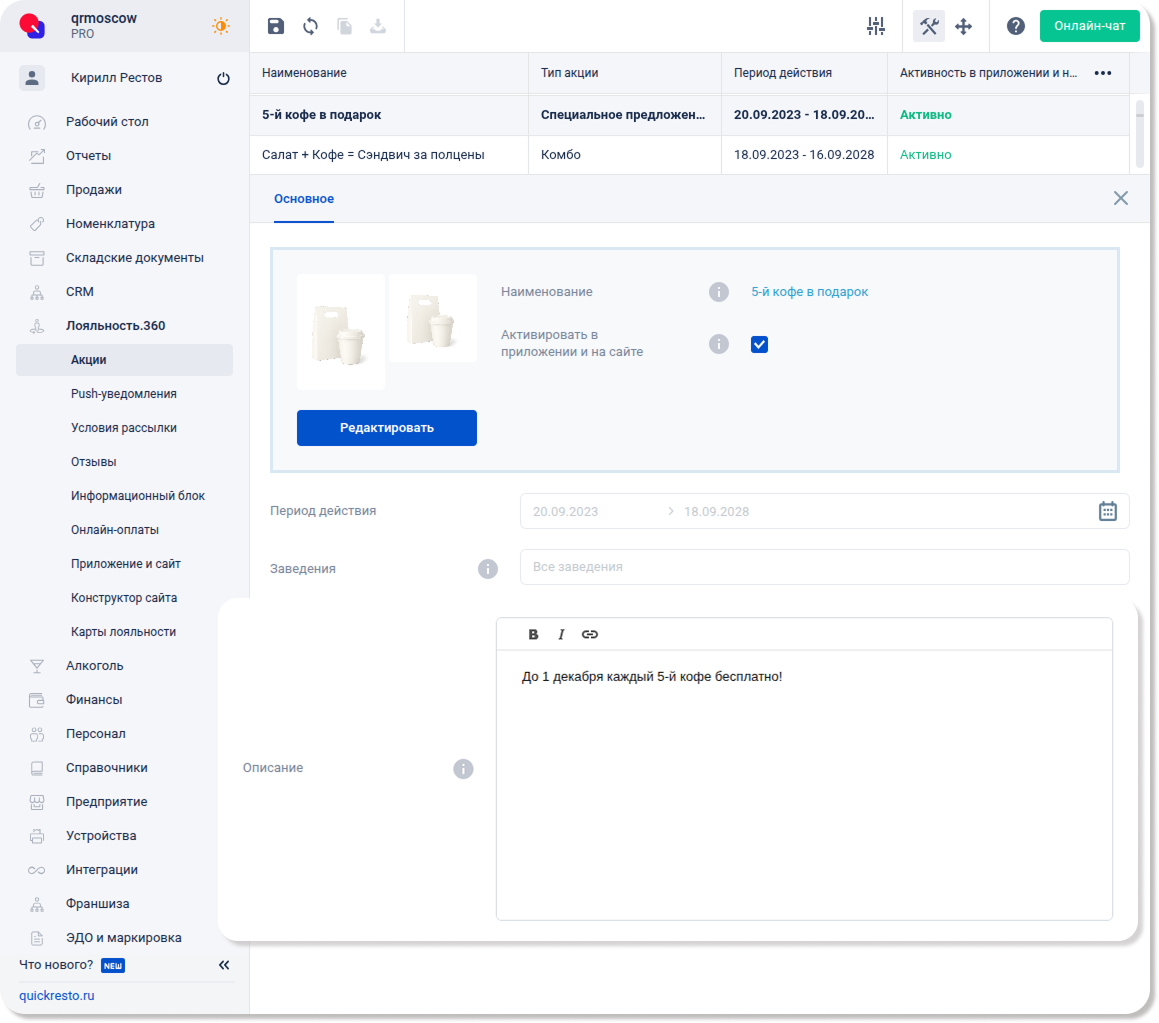Select the Салат + Кофе promotion row
The width and height of the screenshot is (1159, 1023).
tap(373, 155)
